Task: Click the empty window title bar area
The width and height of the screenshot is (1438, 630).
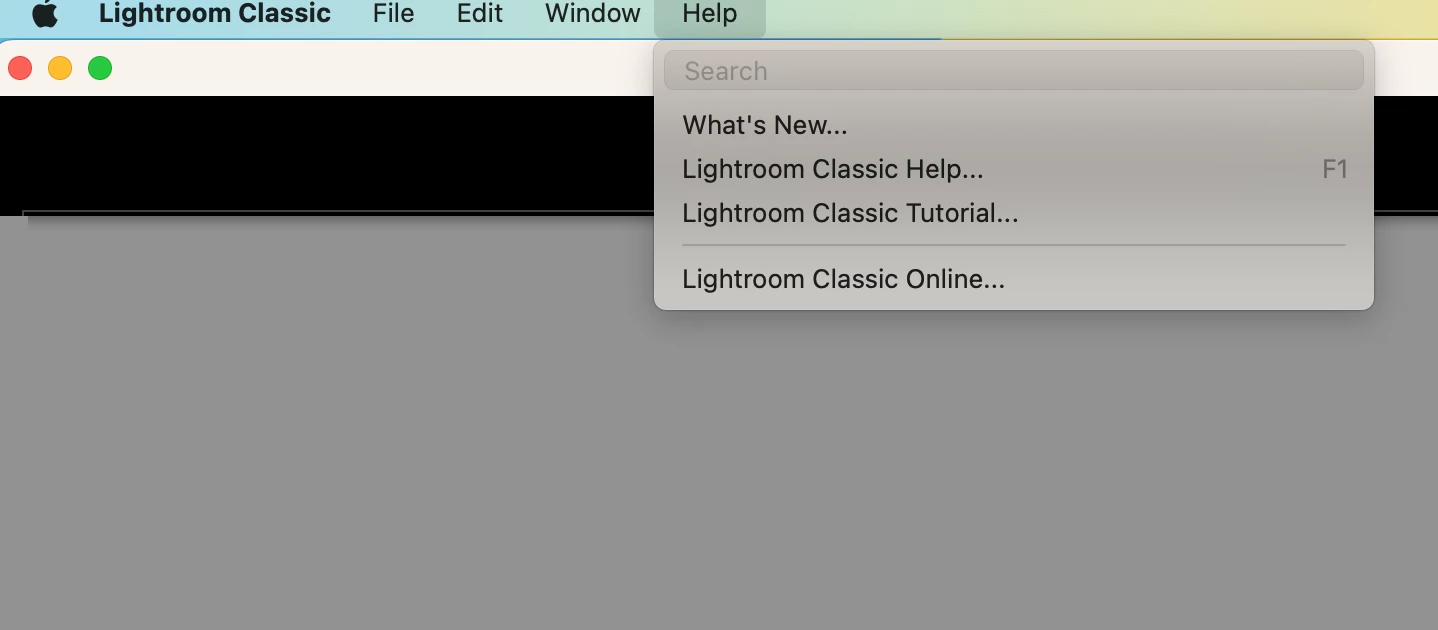Action: coord(380,68)
